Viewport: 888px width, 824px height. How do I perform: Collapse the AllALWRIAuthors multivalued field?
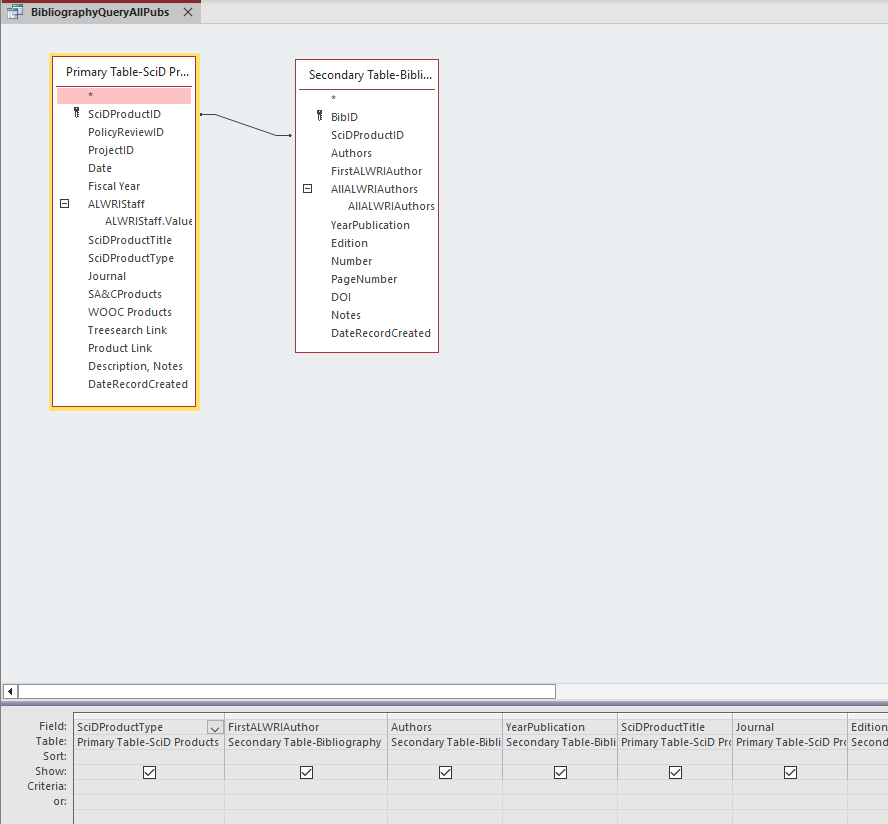point(308,189)
